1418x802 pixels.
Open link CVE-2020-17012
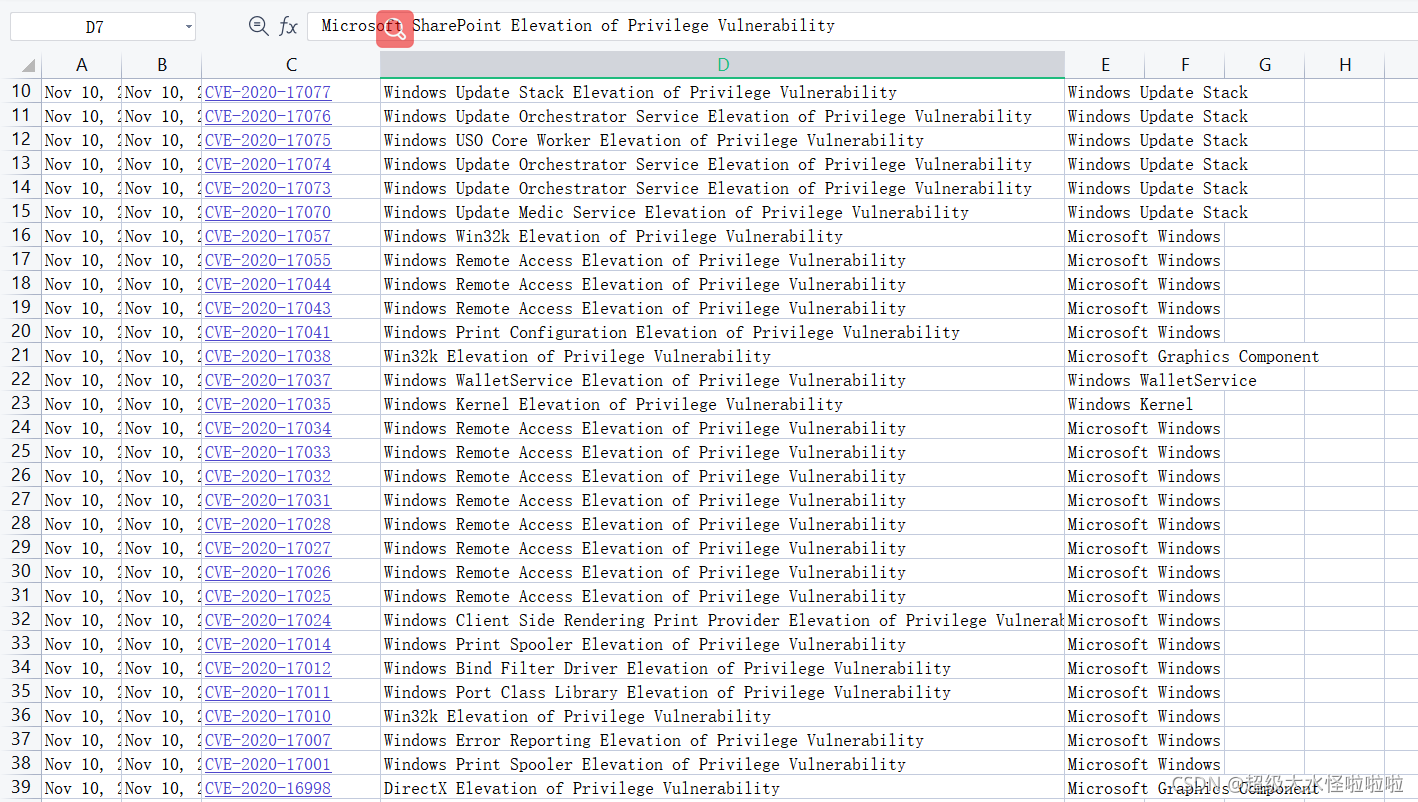tap(268, 668)
